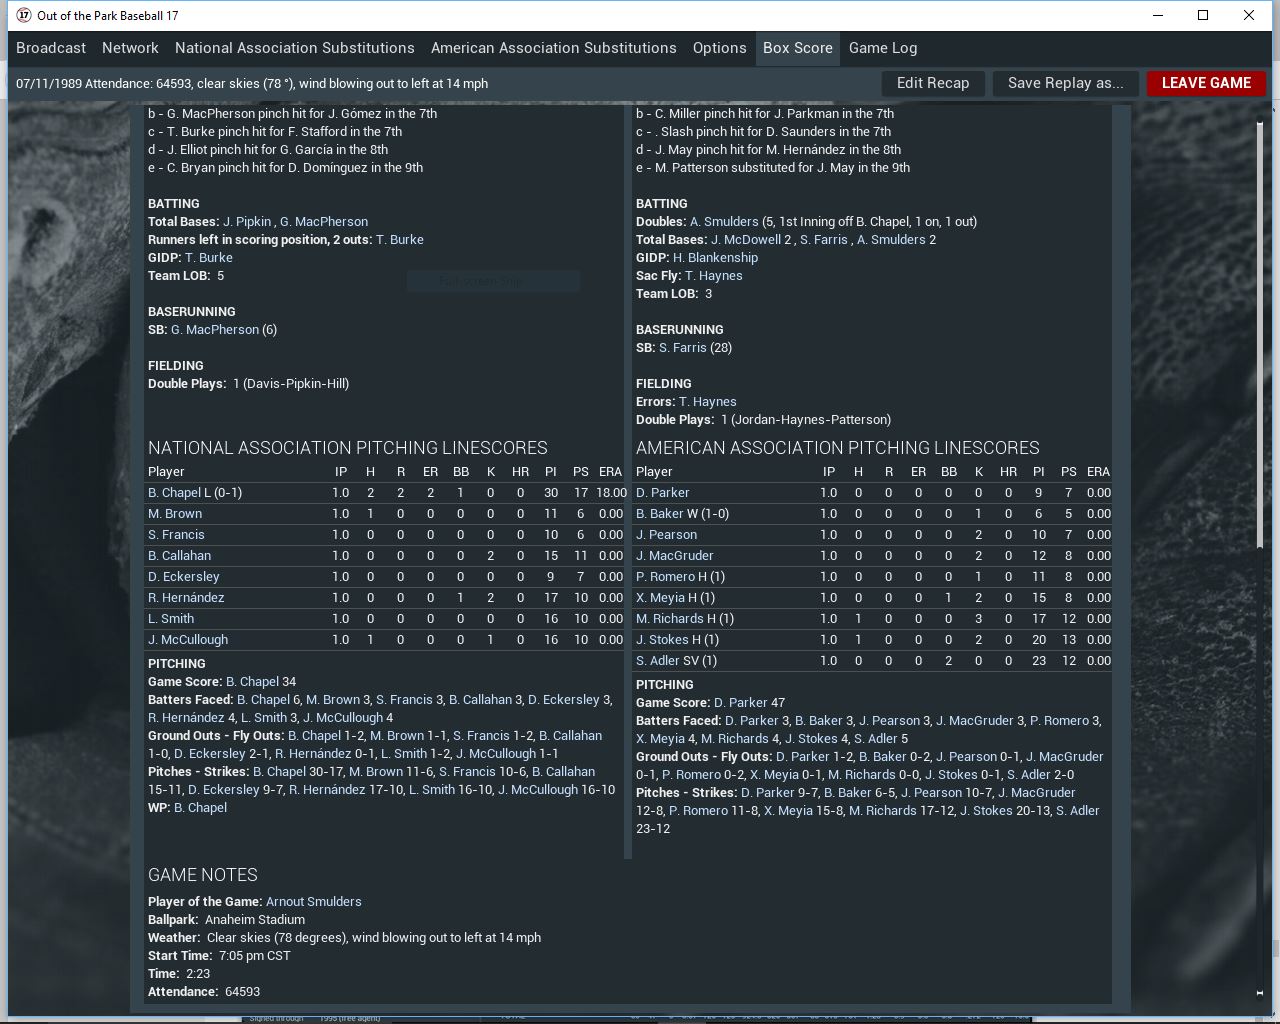Viewport: 1280px width, 1024px height.
Task: Open T. Burke in runners left in scoring position
Action: point(400,240)
